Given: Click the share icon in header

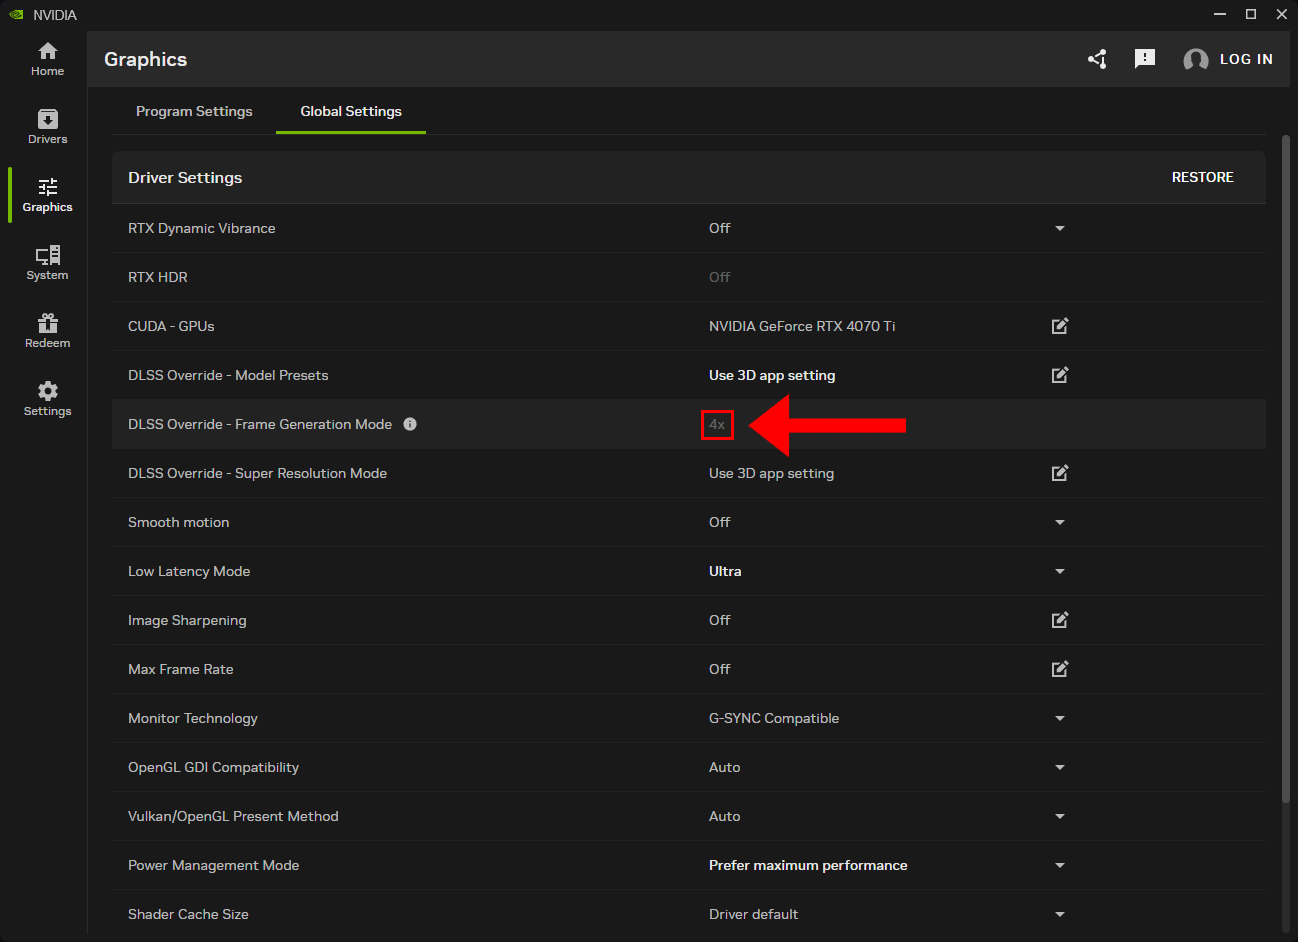Looking at the screenshot, I should tap(1097, 59).
